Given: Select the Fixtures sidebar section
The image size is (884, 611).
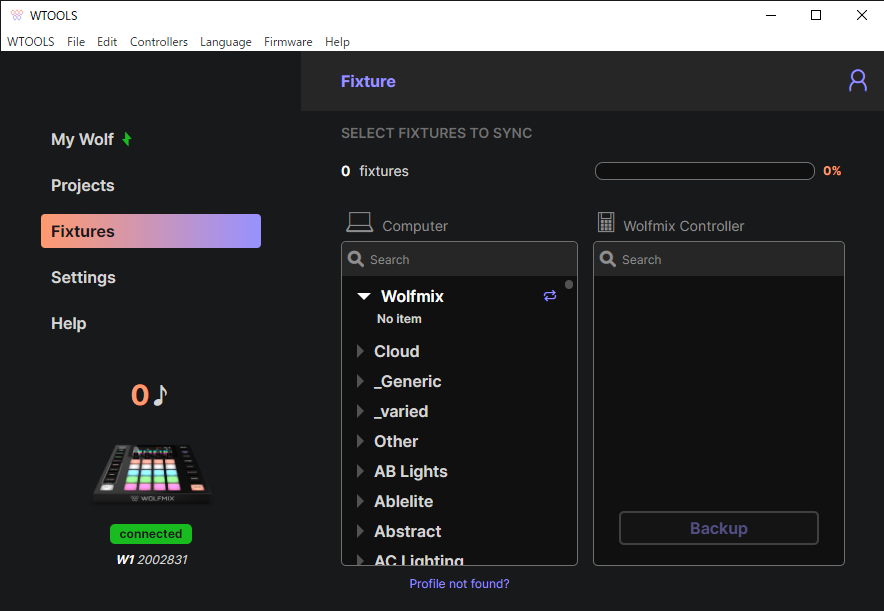Looking at the screenshot, I should (x=151, y=231).
